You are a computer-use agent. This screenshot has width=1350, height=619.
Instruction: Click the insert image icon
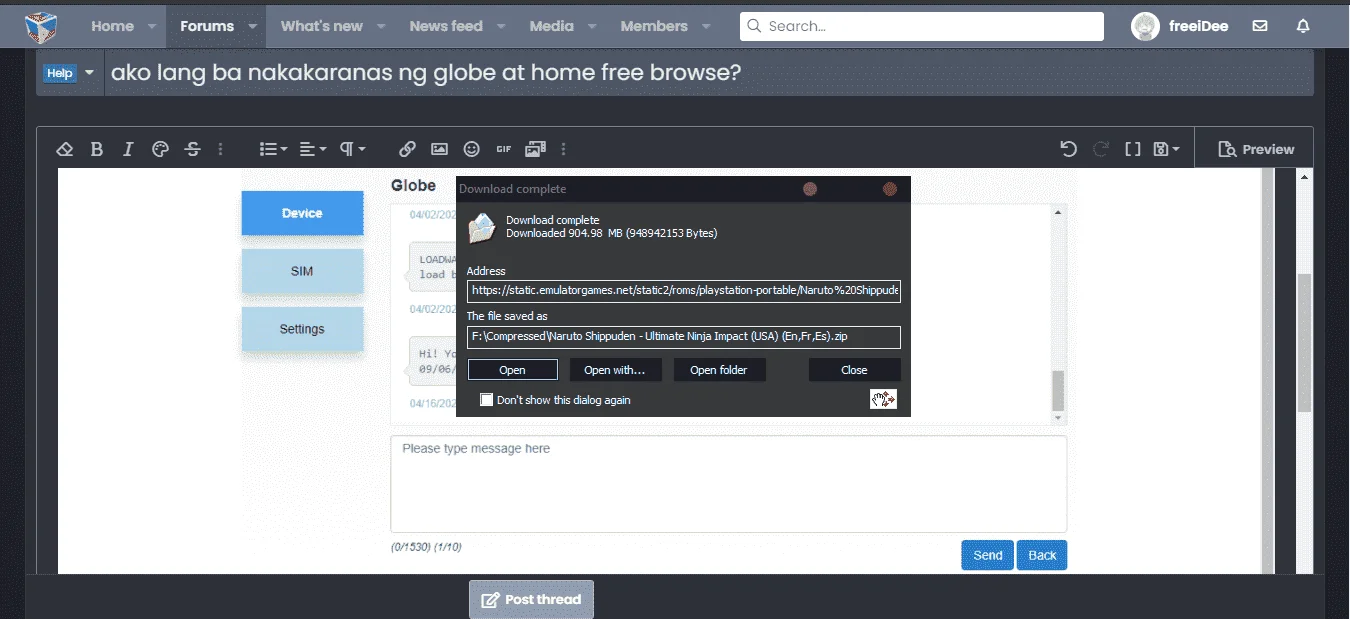click(x=439, y=149)
